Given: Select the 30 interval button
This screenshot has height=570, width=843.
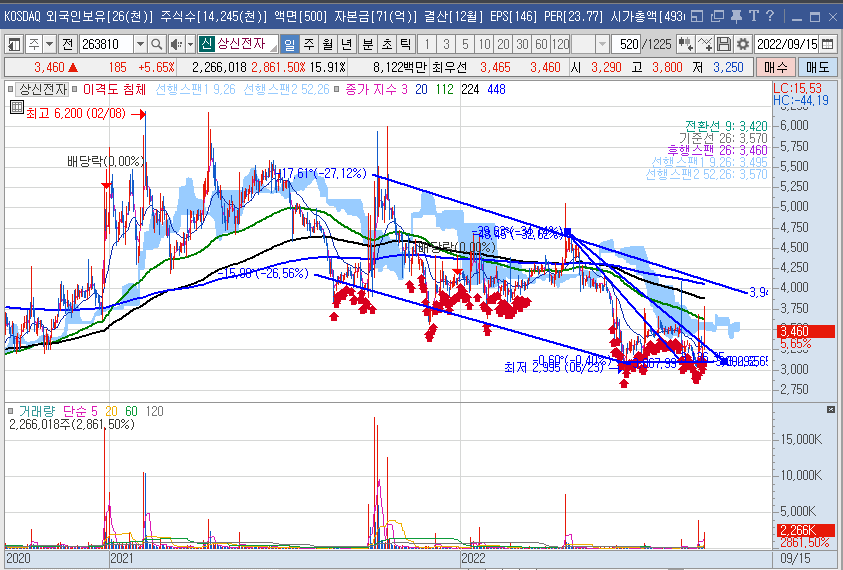Looking at the screenshot, I should [522, 44].
